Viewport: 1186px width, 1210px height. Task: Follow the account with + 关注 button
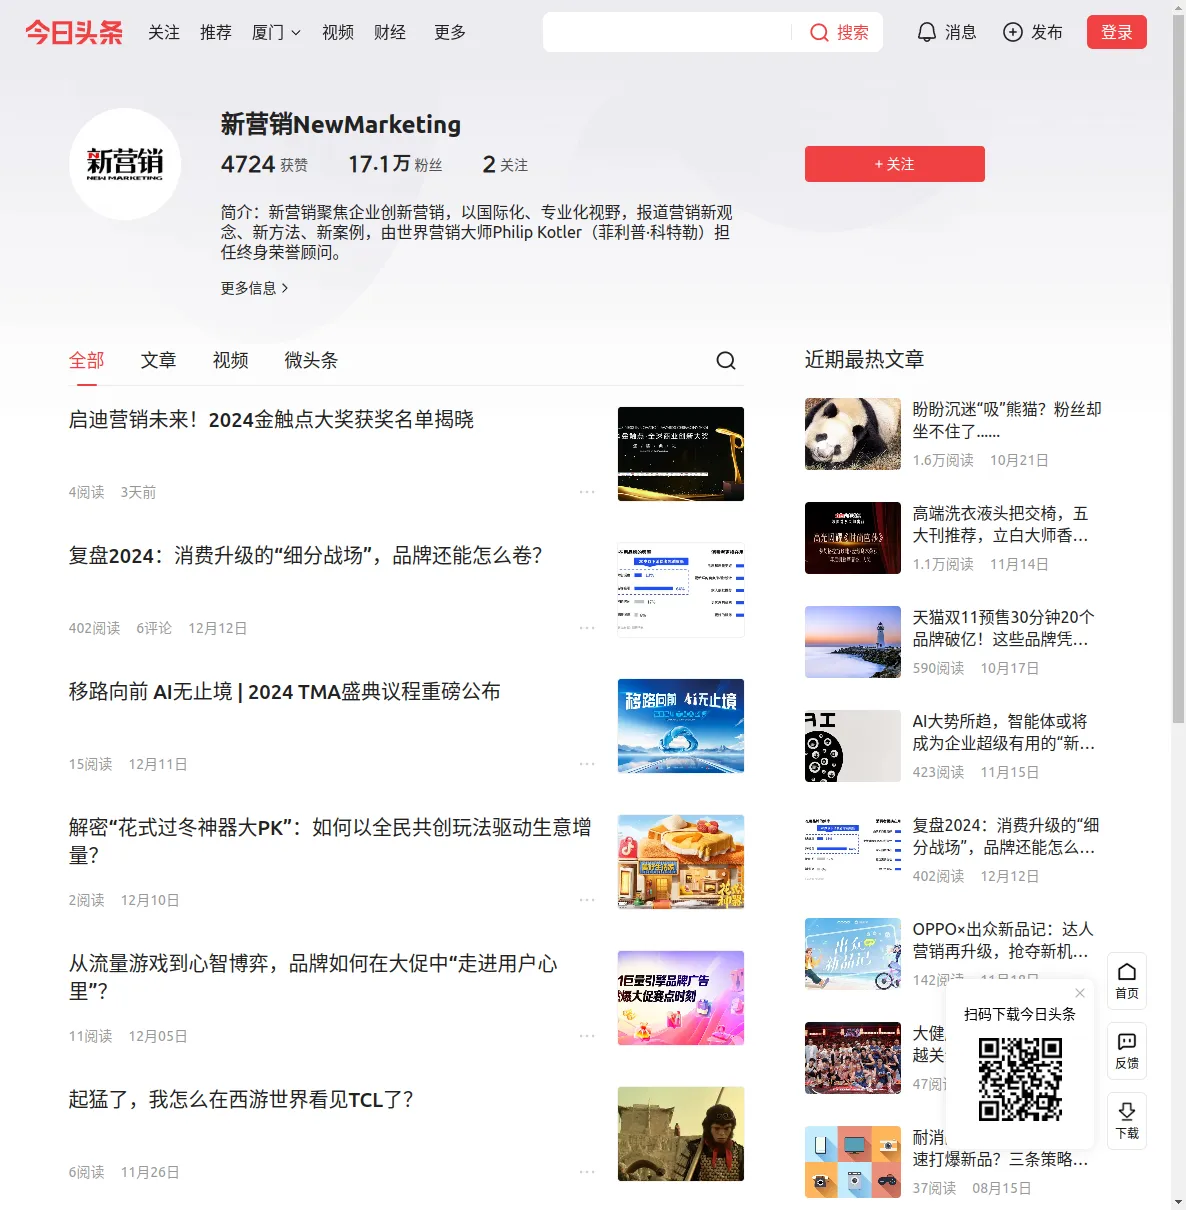pyautogui.click(x=895, y=164)
